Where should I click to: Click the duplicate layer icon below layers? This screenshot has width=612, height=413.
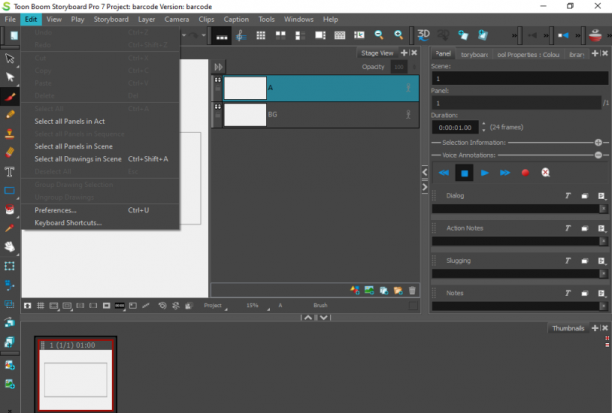[384, 290]
